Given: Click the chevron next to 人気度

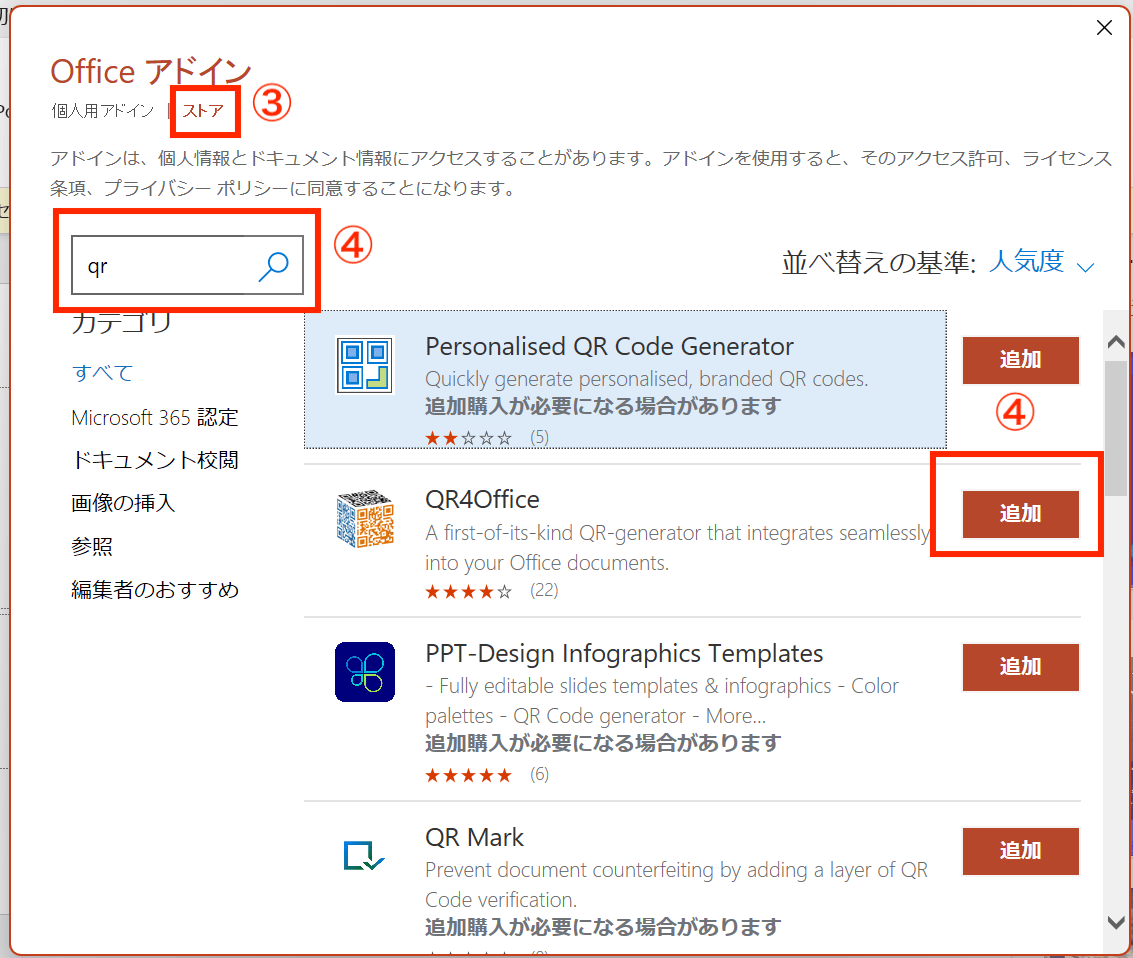Looking at the screenshot, I should pyautogui.click(x=1086, y=266).
